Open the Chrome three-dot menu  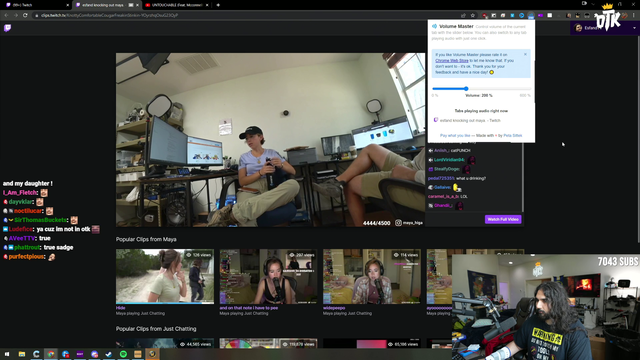[634, 16]
